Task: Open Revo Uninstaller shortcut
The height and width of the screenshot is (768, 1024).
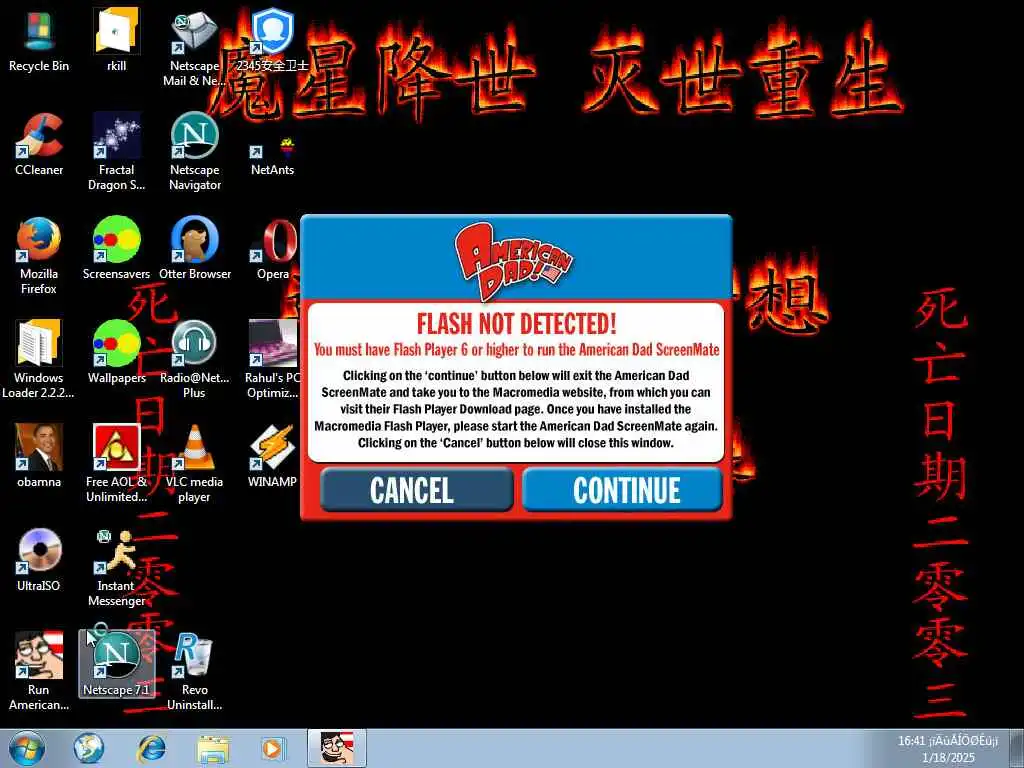Action: [x=195, y=671]
